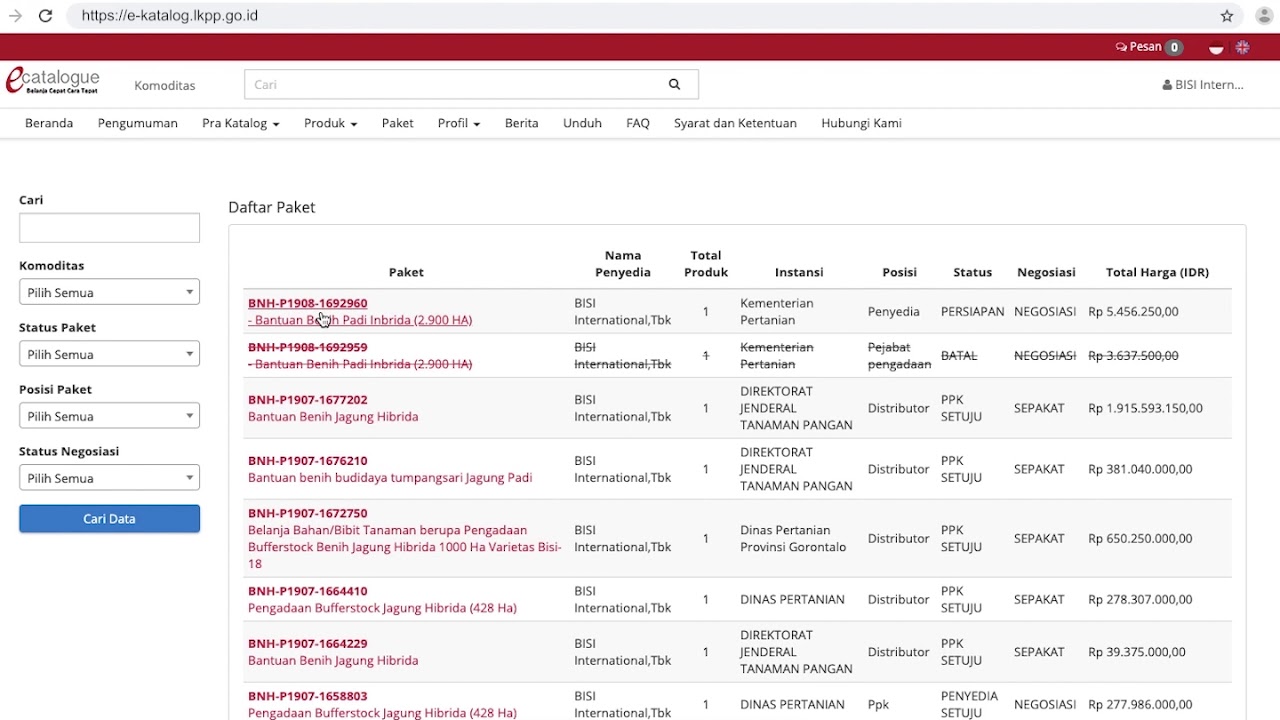Screen dimensions: 1280x720
Task: Click the browser reload icon
Action: point(45,16)
